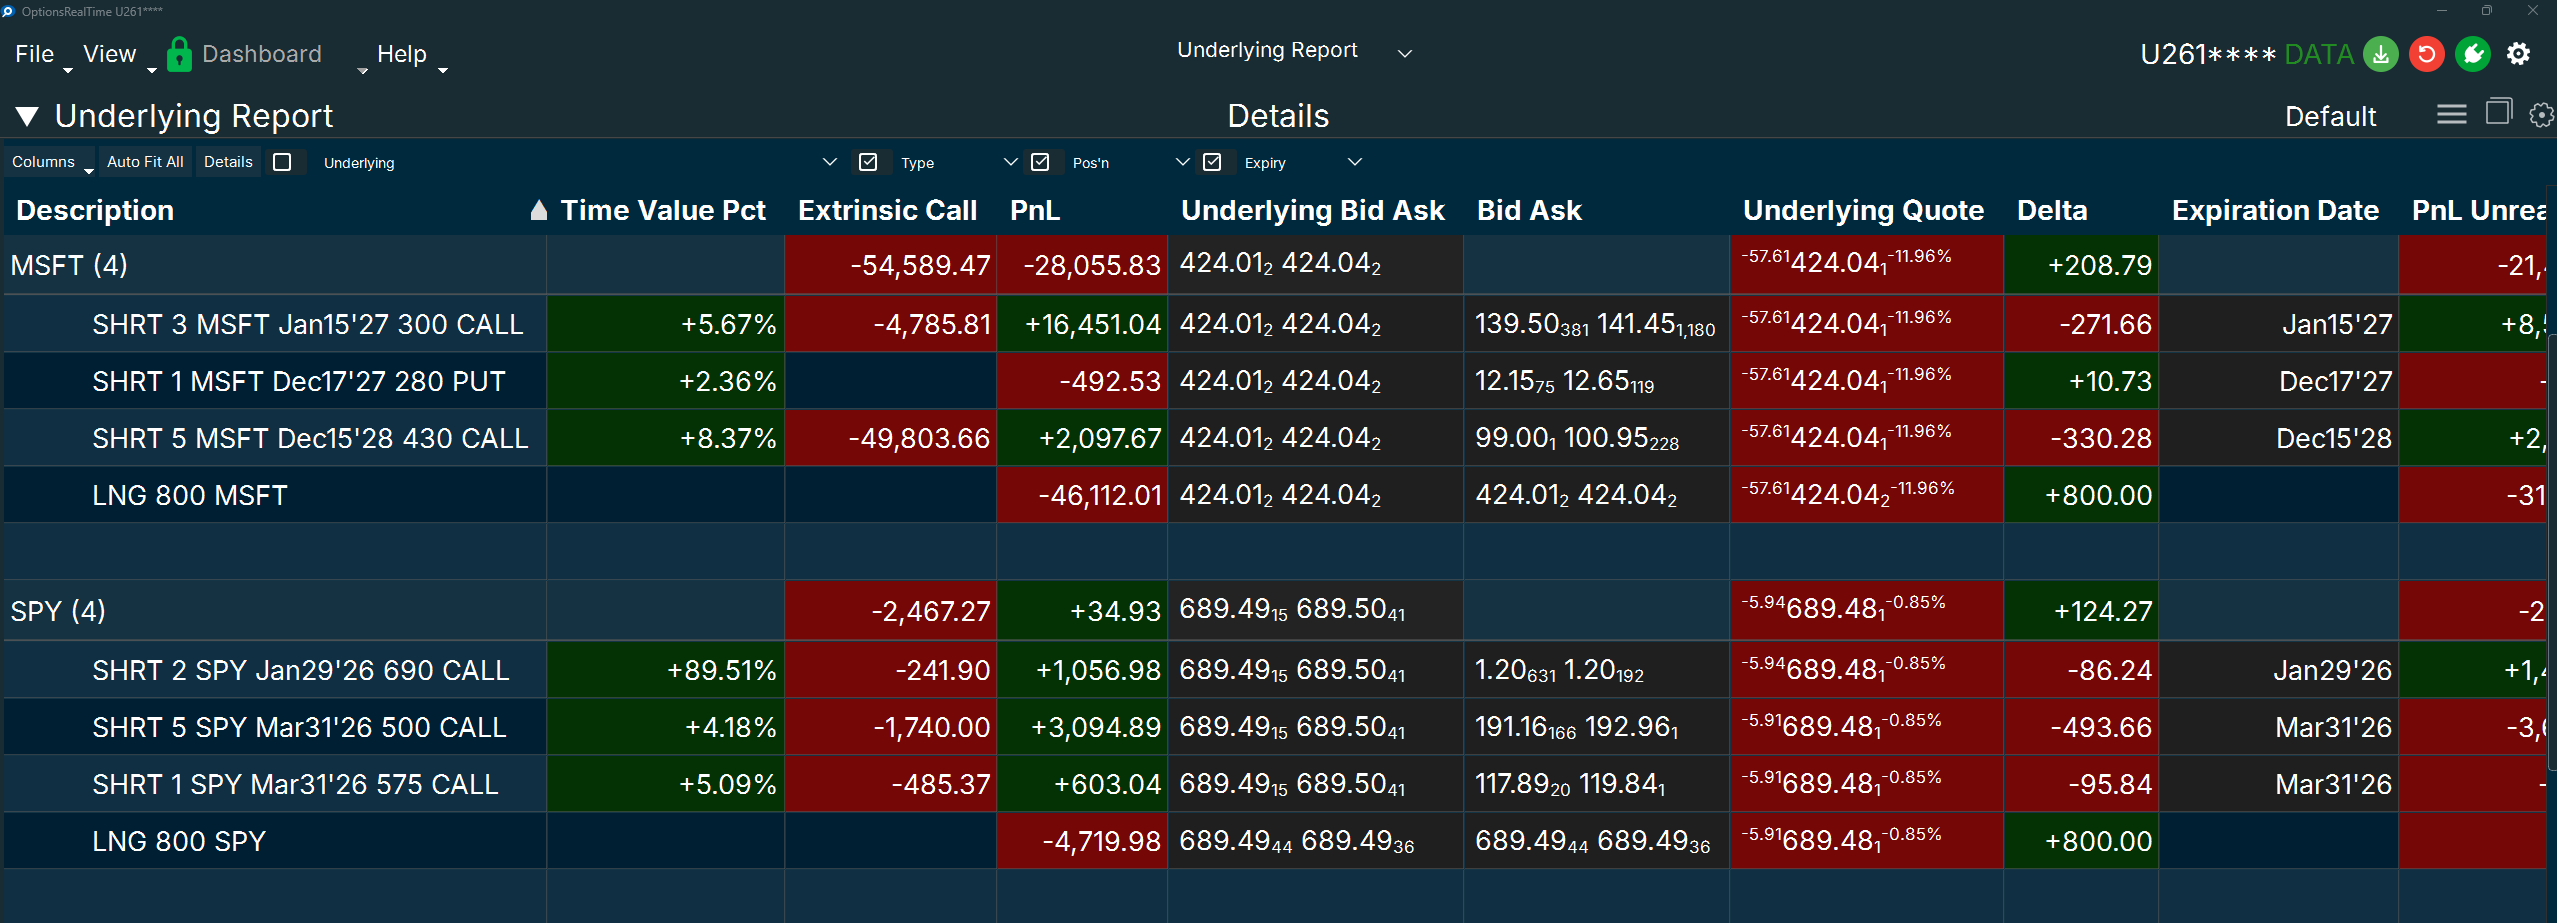2557x923 pixels.
Task: Uncheck the Type checkbox
Action: pyautogui.click(x=869, y=161)
